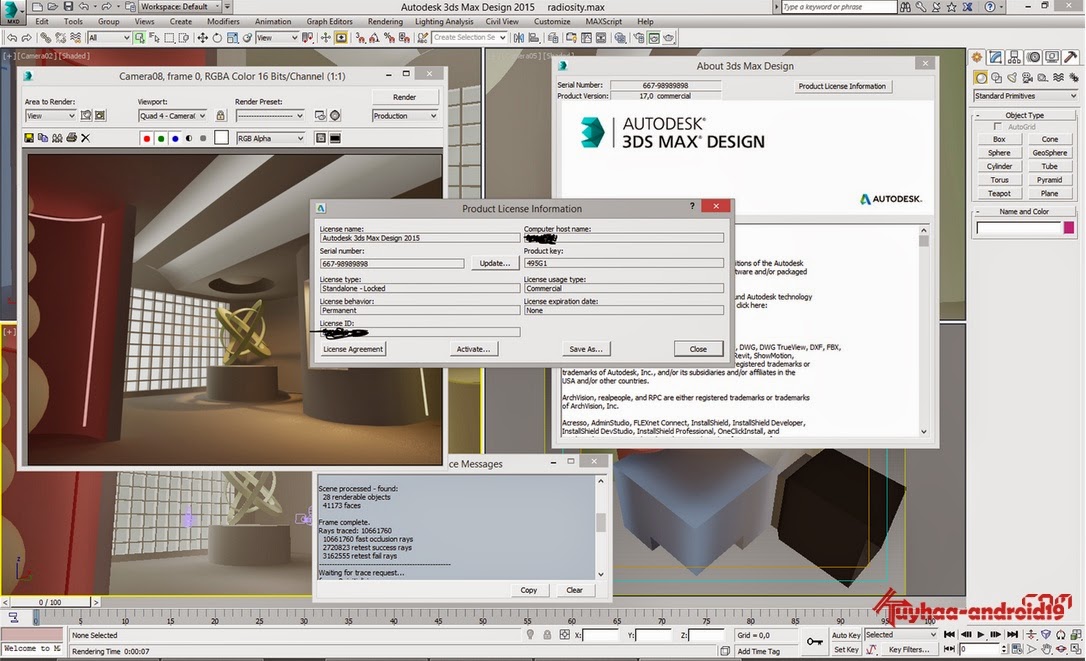Screen dimensions: 1086x661
Task: Open the RGB Alpha channel dropdown
Action: pos(271,139)
